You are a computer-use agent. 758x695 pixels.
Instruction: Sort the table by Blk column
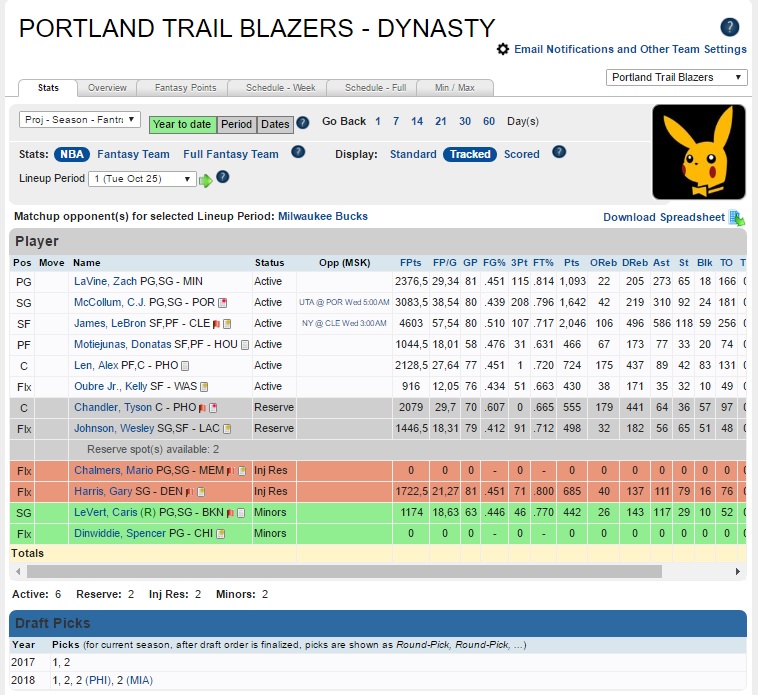(x=704, y=262)
